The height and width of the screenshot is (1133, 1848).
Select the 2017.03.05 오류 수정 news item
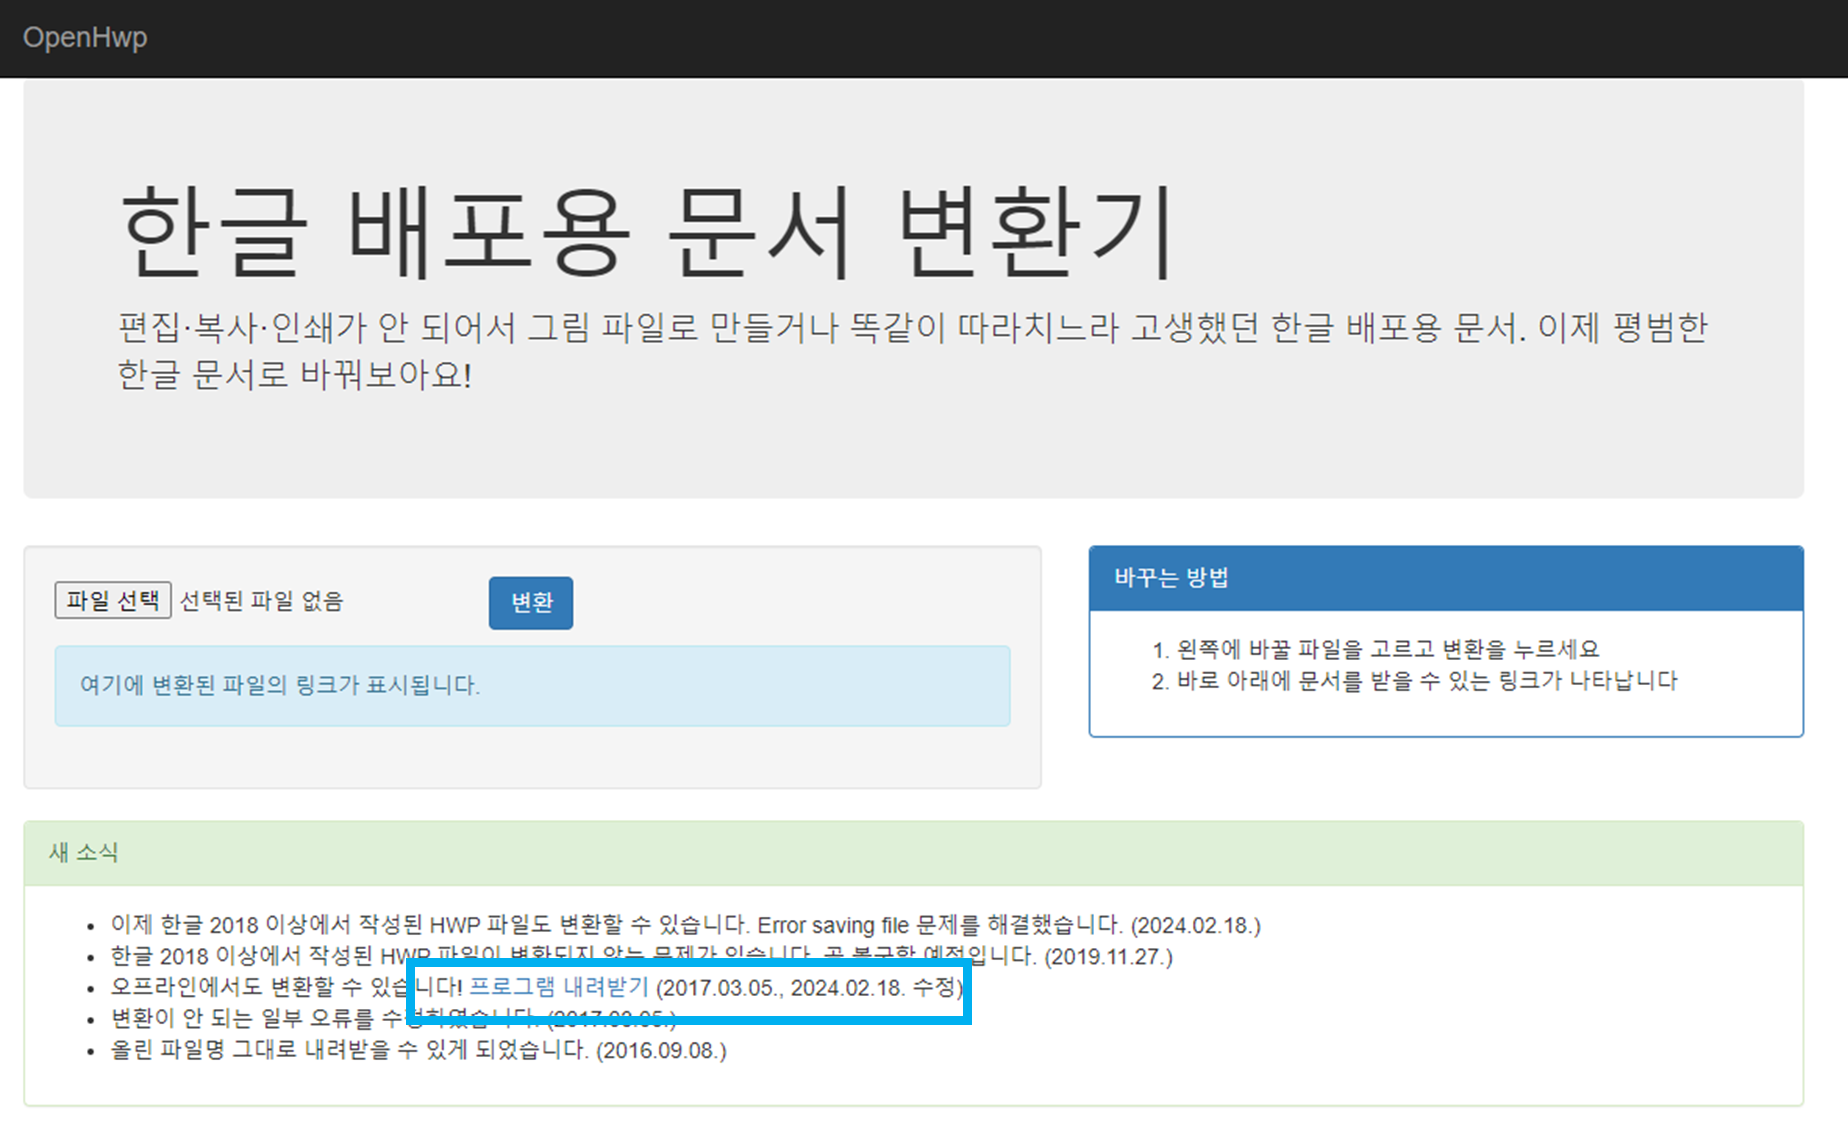(390, 1019)
